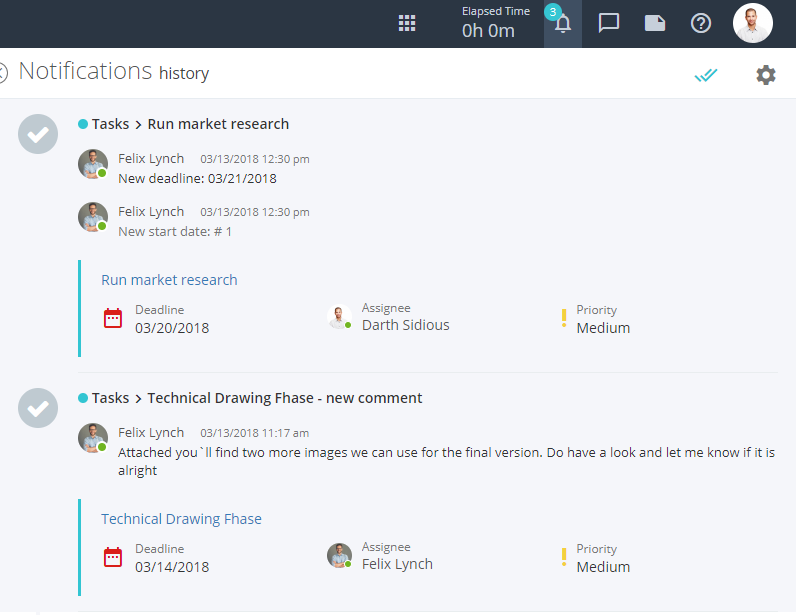Click the deadline value 03/20/2018

pyautogui.click(x=172, y=328)
